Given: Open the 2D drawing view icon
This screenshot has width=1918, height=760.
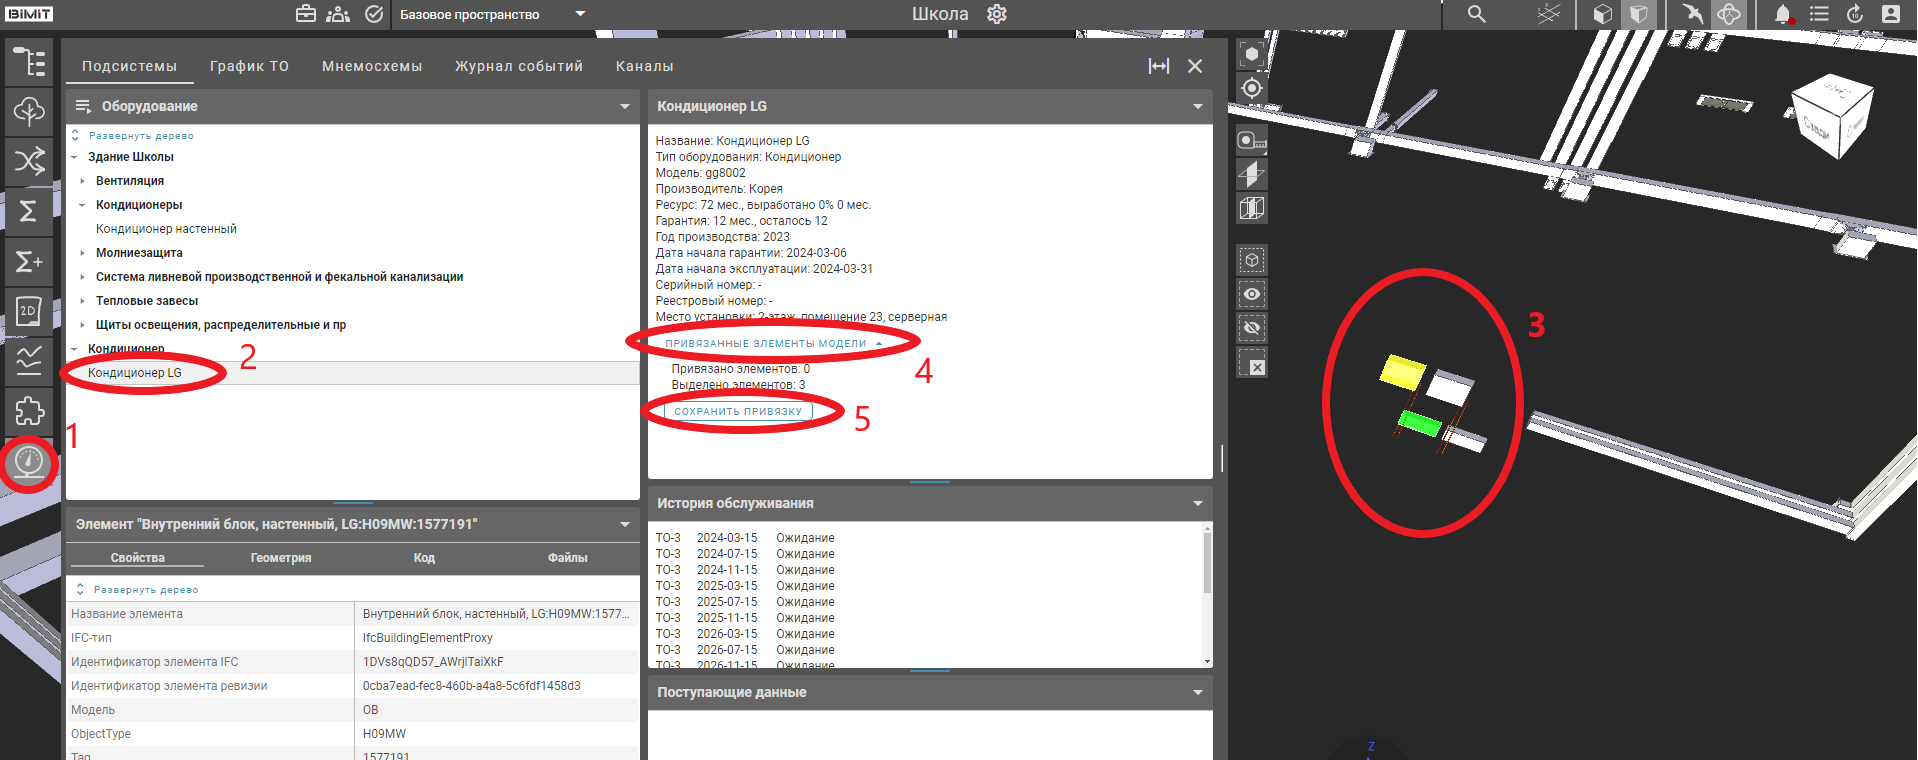Looking at the screenshot, I should click(x=29, y=311).
